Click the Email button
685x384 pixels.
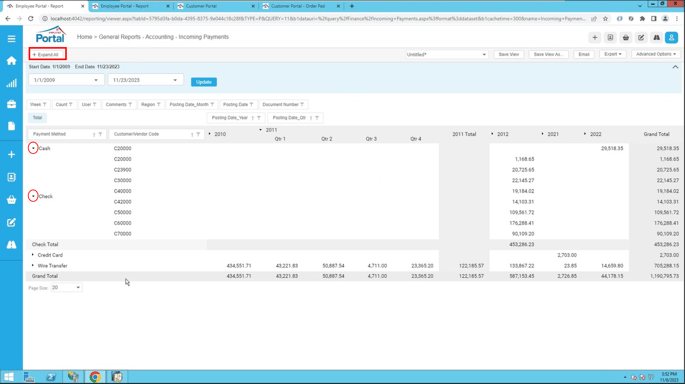[x=584, y=55]
